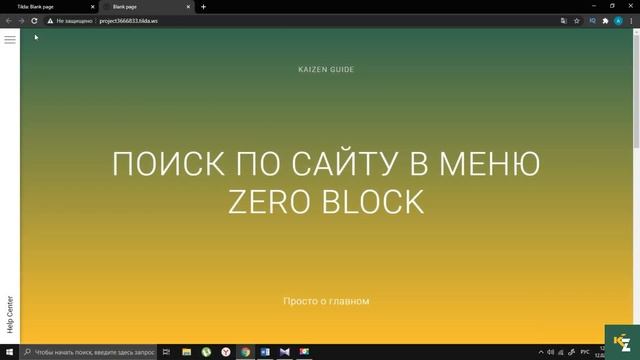
Task: Close the Tilda: Blank page tab
Action: (93, 7)
